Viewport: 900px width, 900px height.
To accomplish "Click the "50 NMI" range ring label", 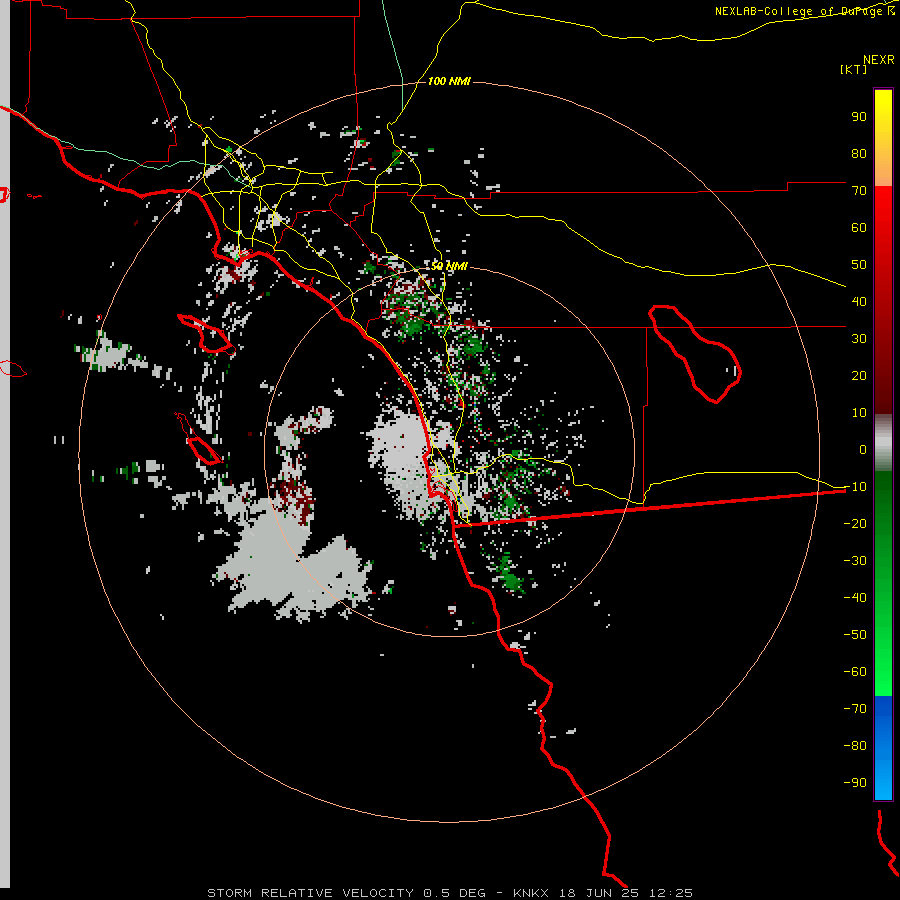I will click(x=449, y=266).
